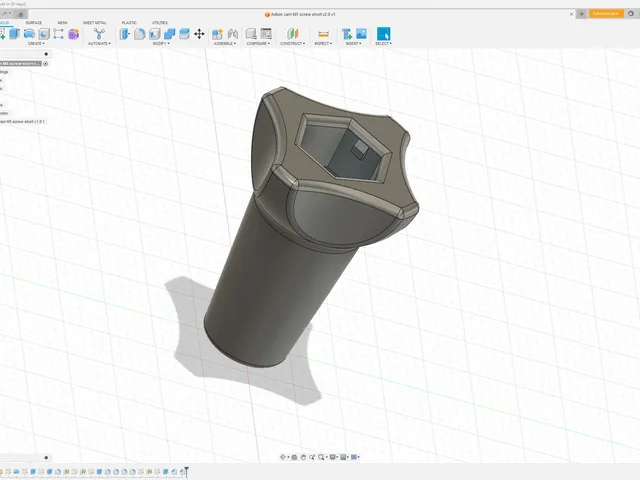Open the CONFIGURE dropdown menu

point(258,43)
